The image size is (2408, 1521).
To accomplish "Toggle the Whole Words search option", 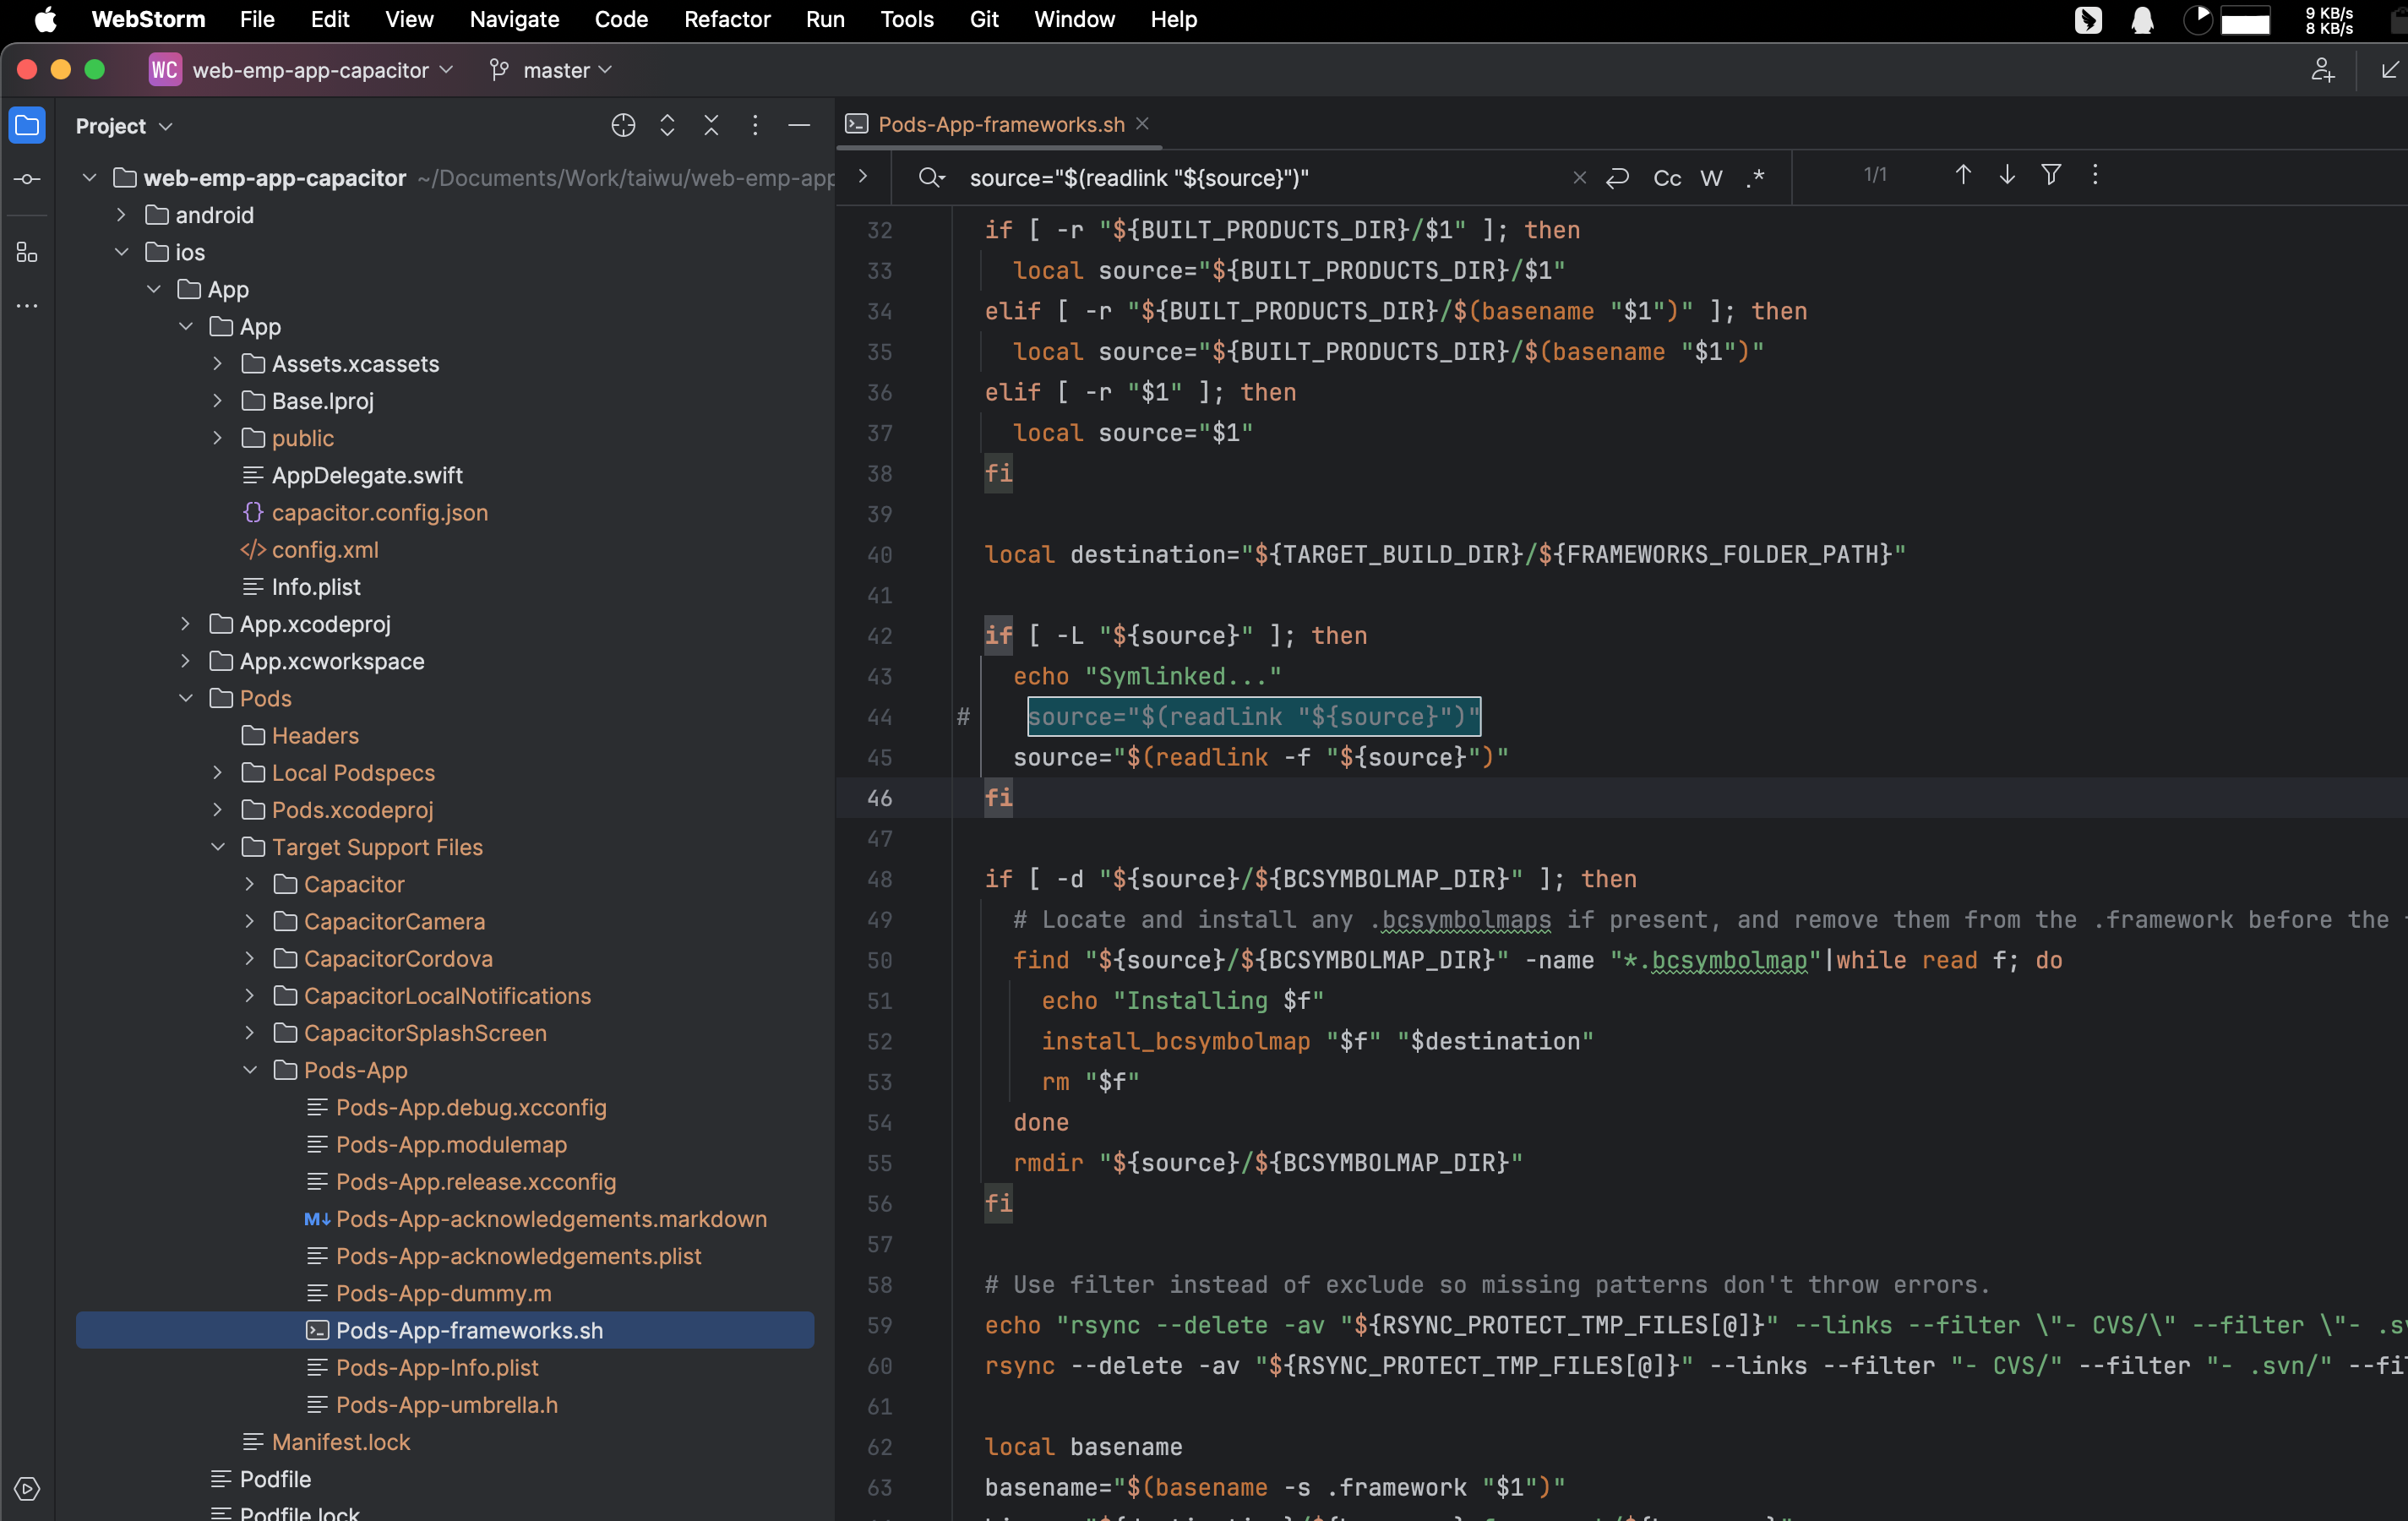I will pyautogui.click(x=1711, y=178).
